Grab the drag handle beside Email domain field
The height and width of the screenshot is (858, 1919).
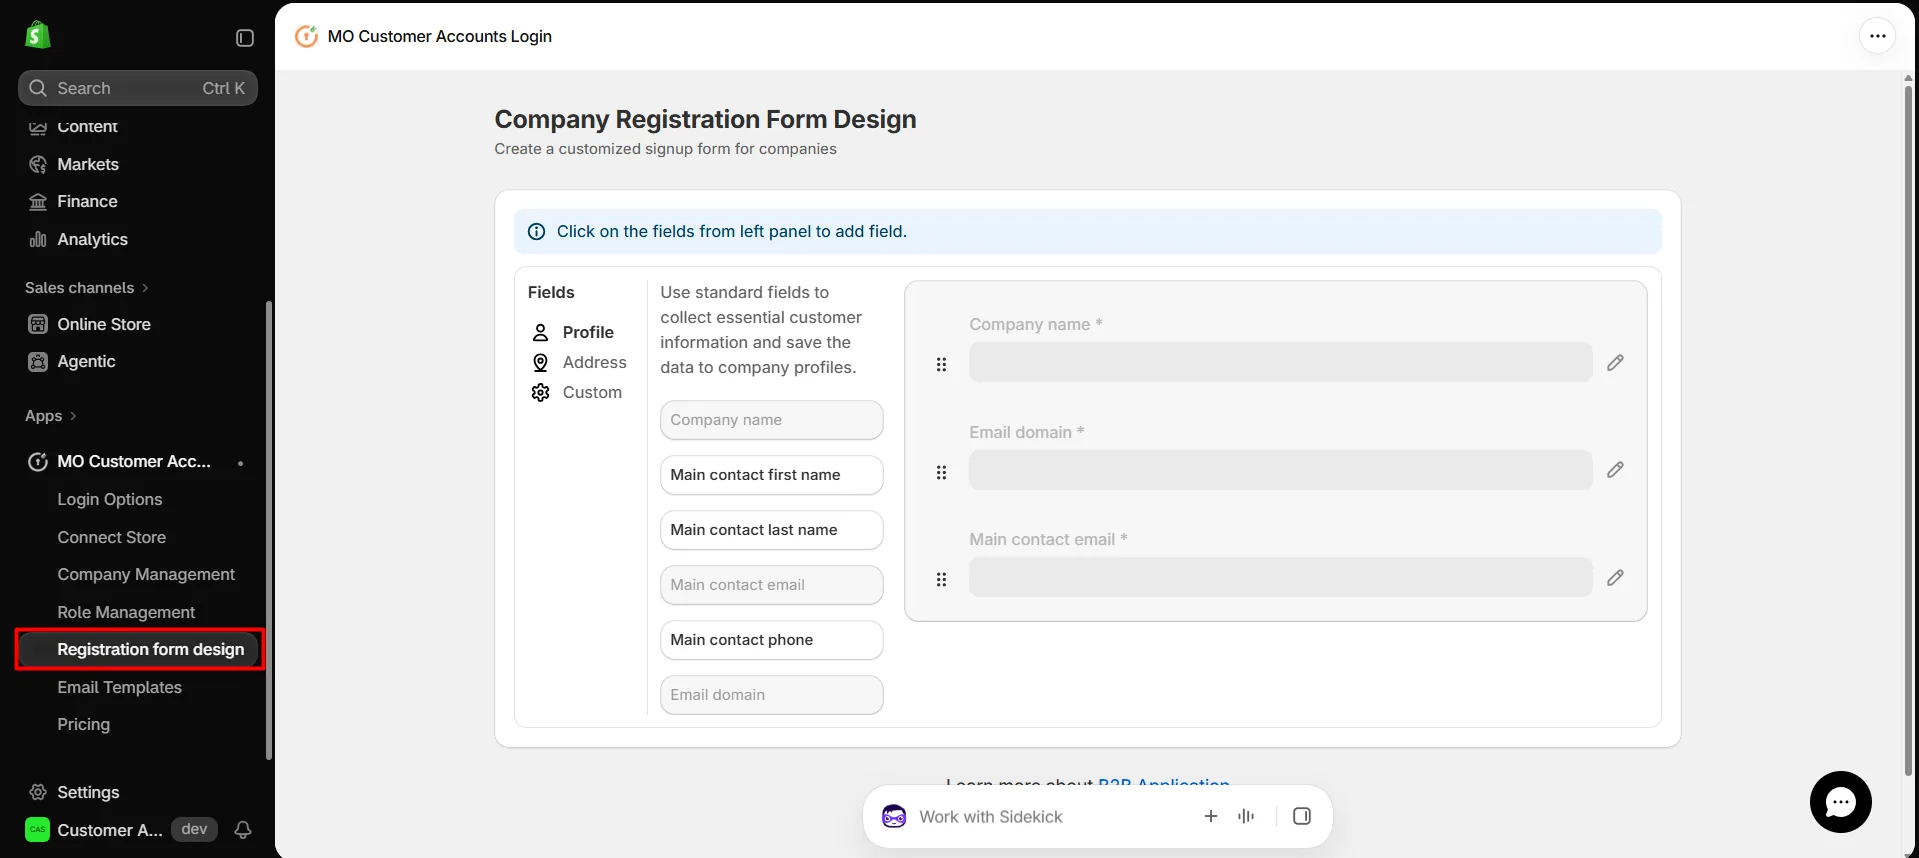pos(941,473)
